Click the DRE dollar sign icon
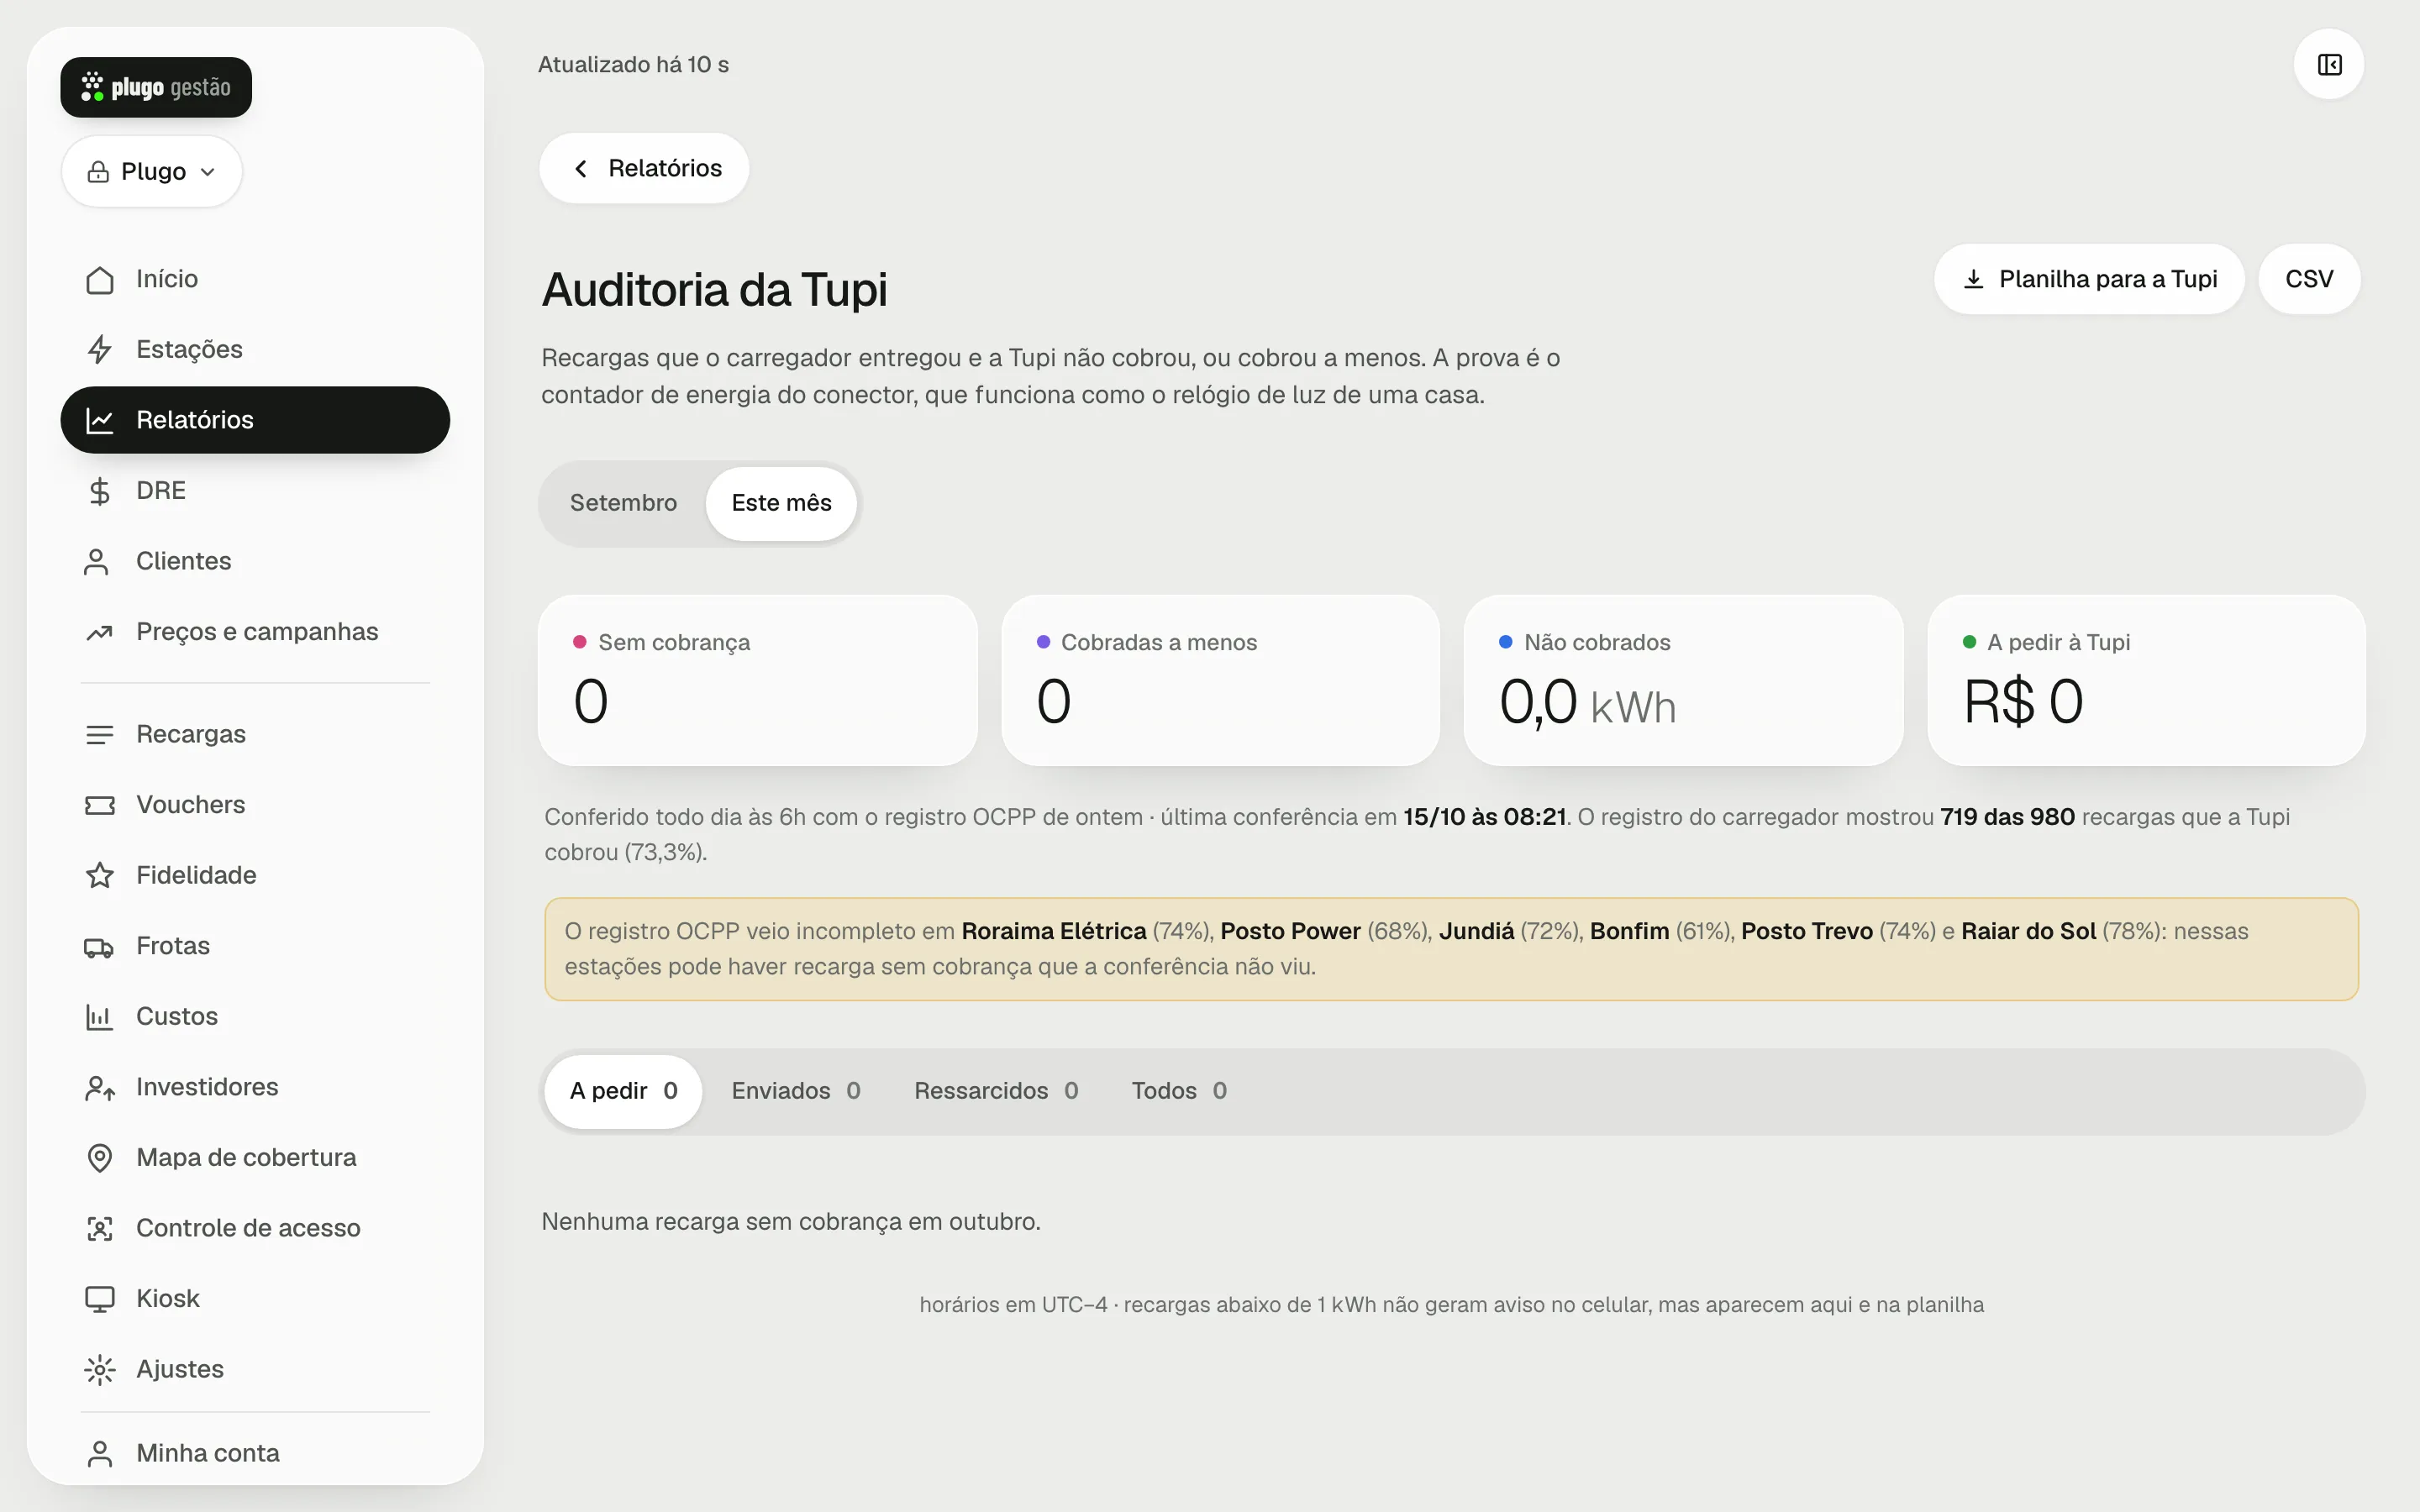2420x1512 pixels. coord(99,491)
